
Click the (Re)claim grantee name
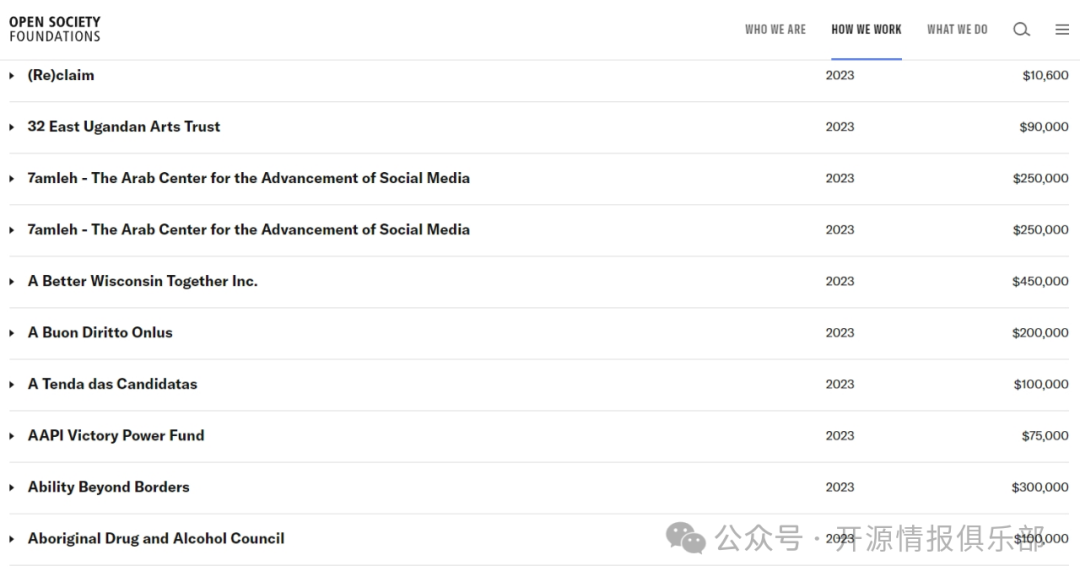click(61, 75)
